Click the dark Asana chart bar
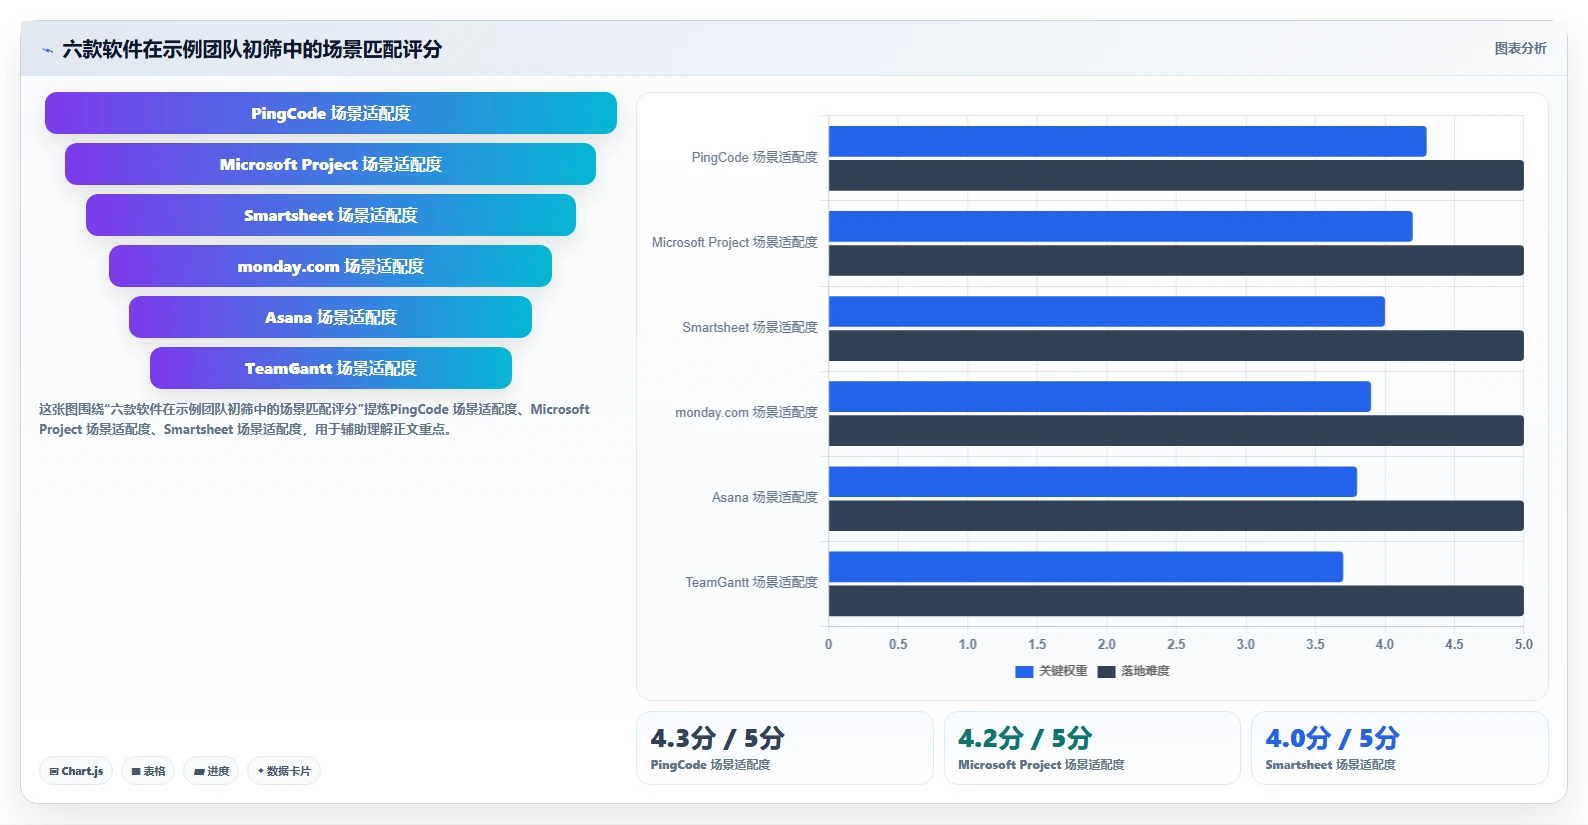 1176,515
